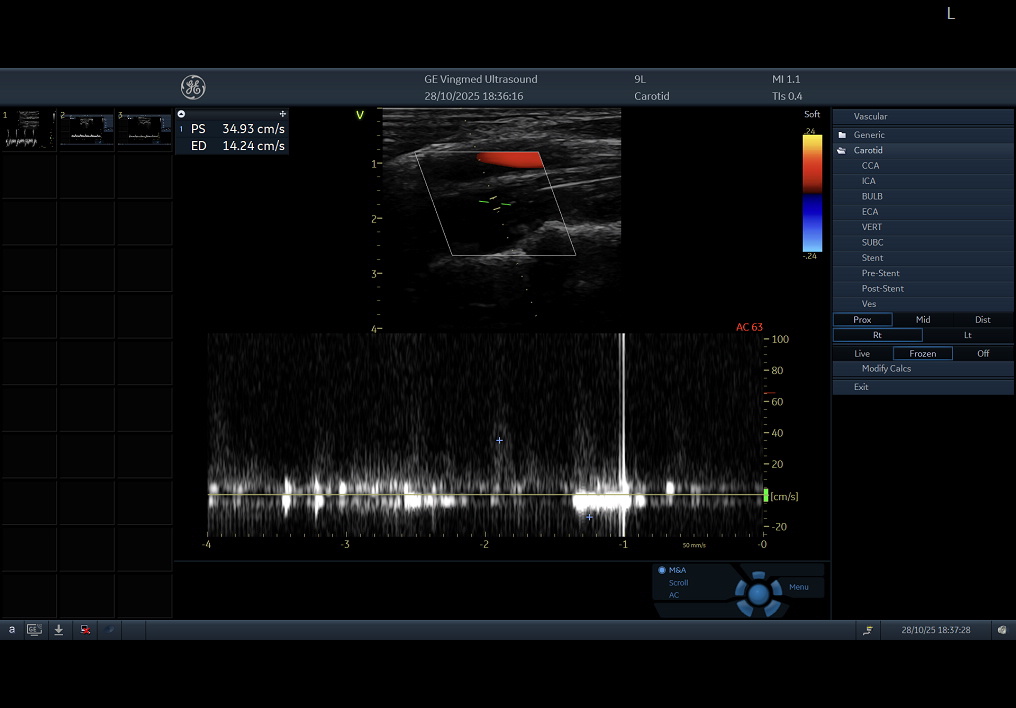Image resolution: width=1016 pixels, height=708 pixels.
Task: Click the 'a' text mode icon
Action: [12, 630]
